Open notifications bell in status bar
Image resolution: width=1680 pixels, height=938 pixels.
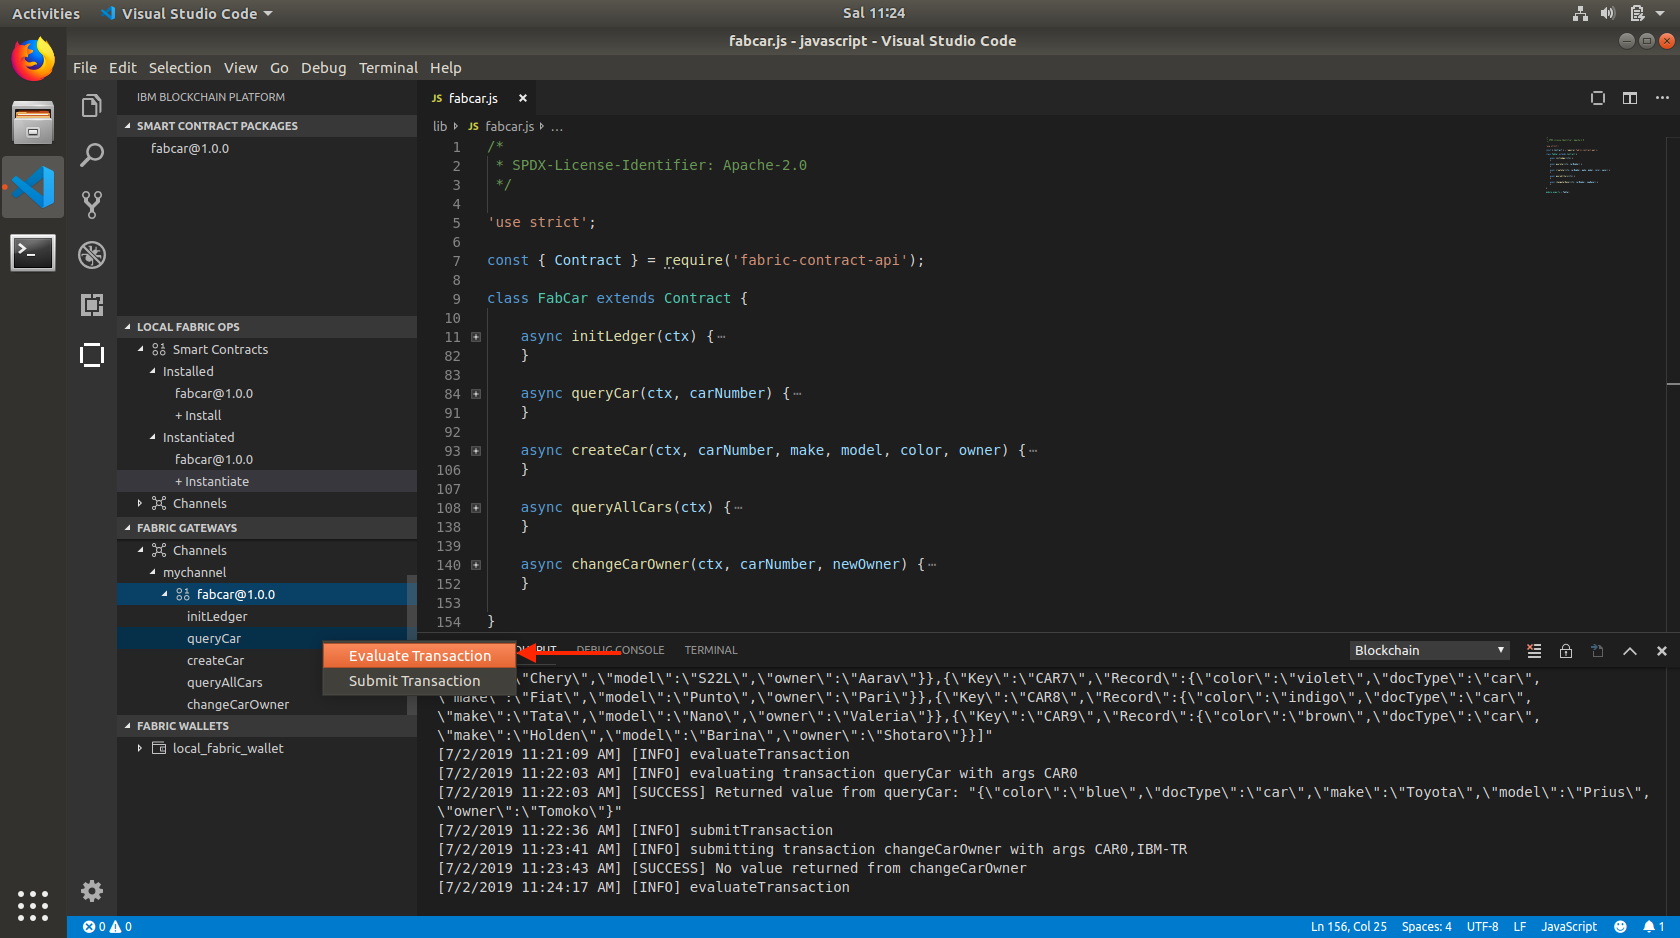pyautogui.click(x=1653, y=927)
